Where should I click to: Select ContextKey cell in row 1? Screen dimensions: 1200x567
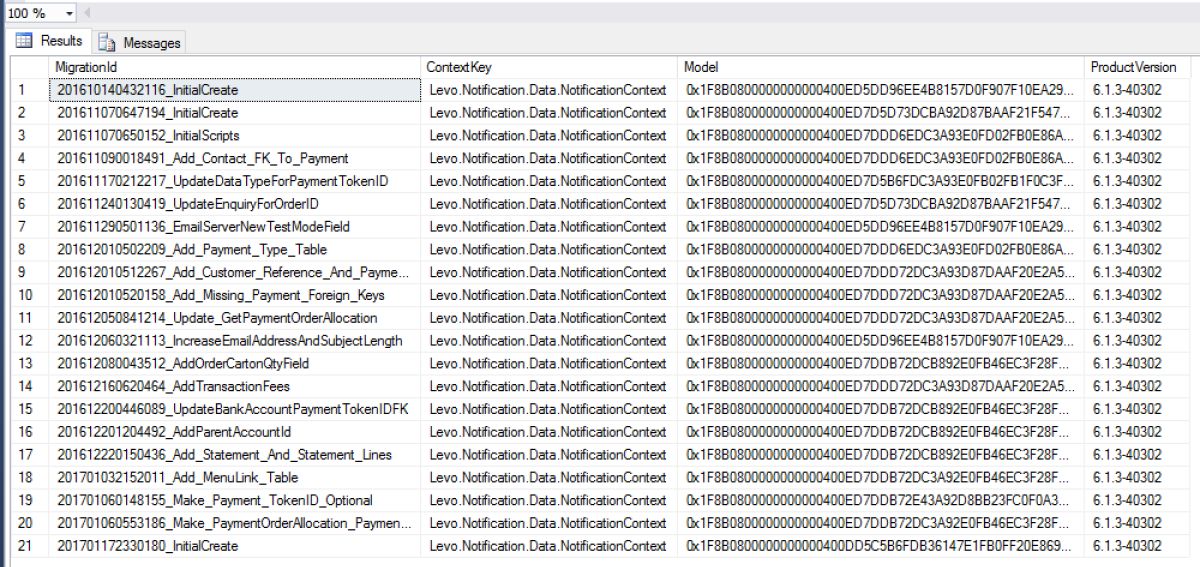click(x=550, y=90)
